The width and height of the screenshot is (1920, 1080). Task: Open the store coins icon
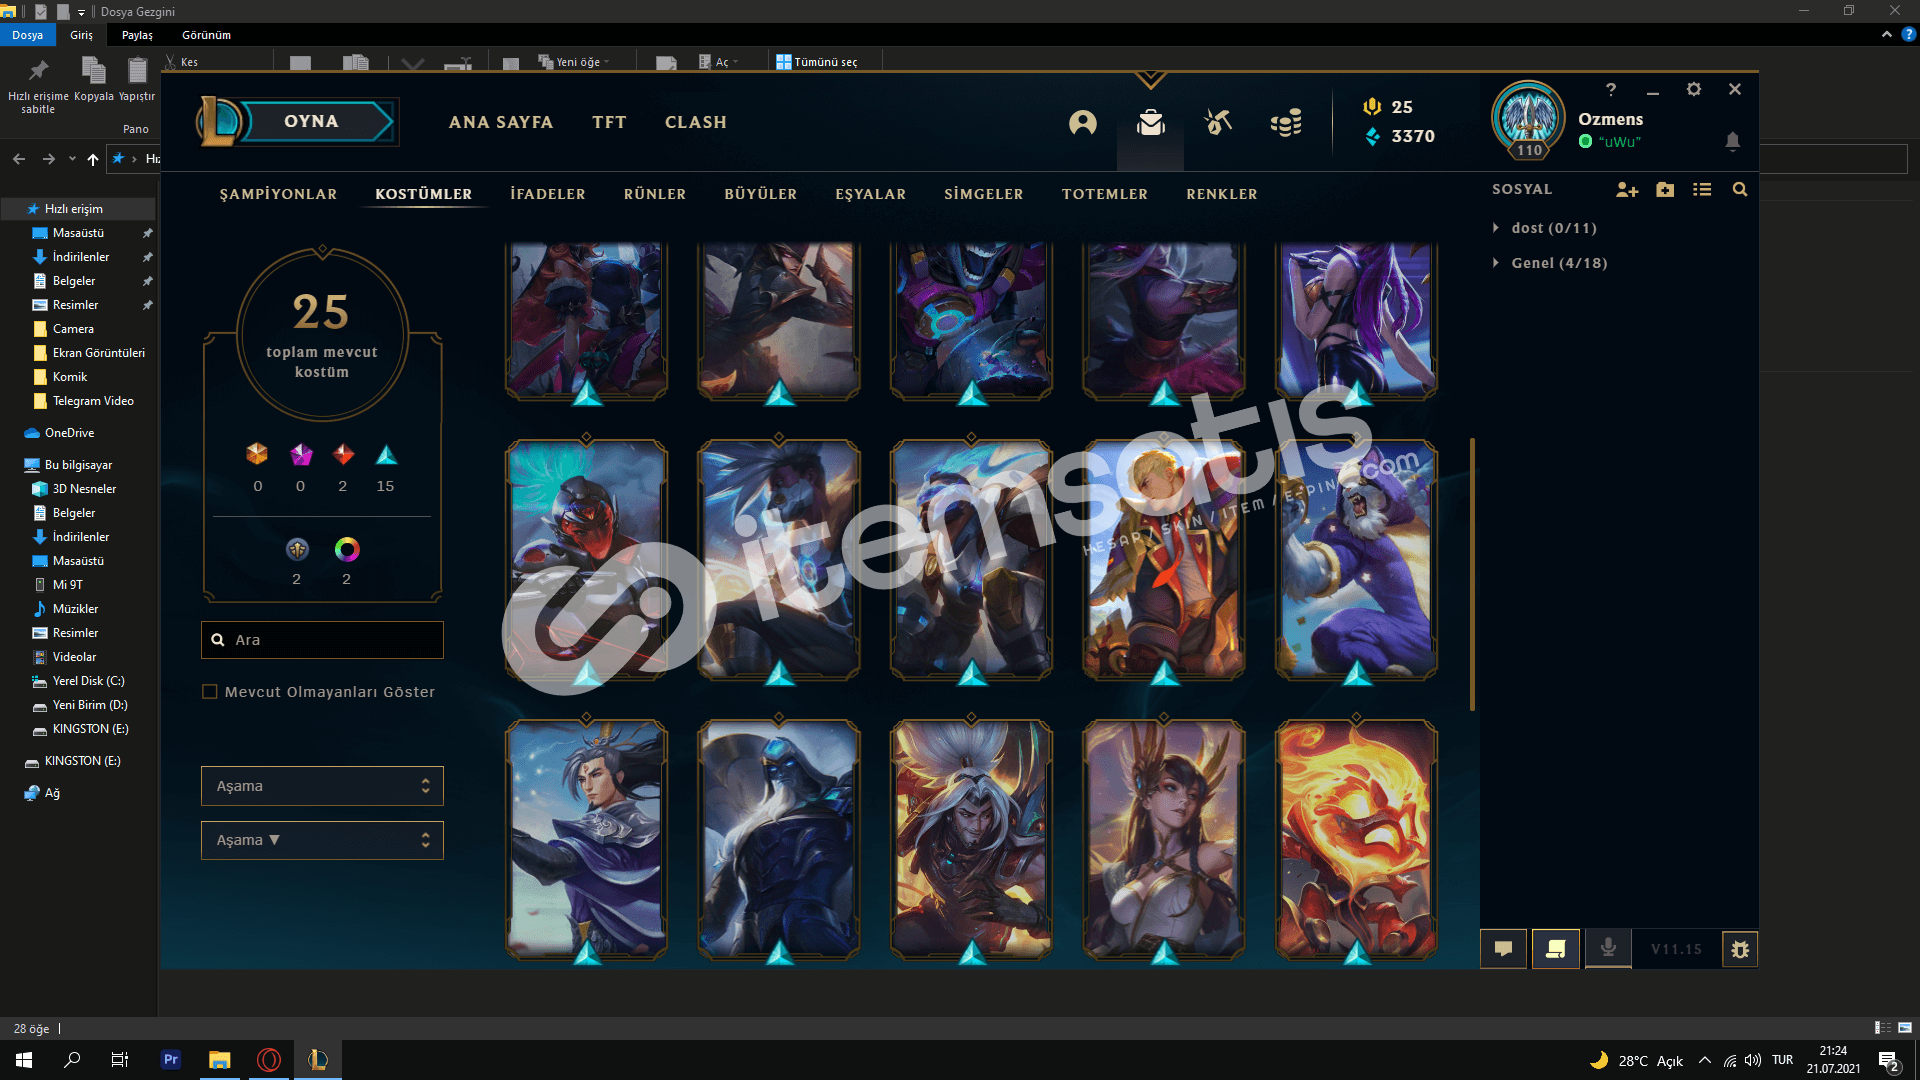[1286, 122]
